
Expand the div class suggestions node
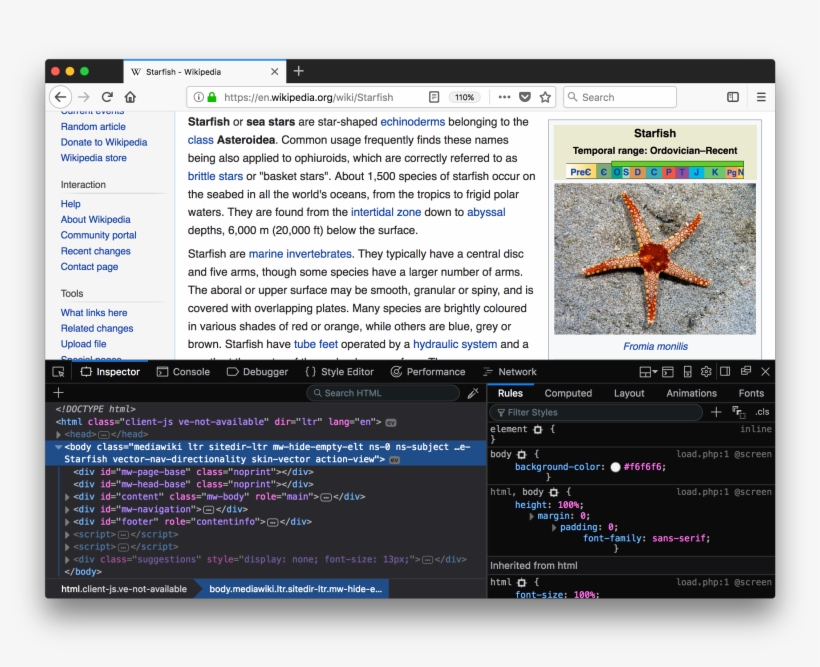[x=67, y=560]
